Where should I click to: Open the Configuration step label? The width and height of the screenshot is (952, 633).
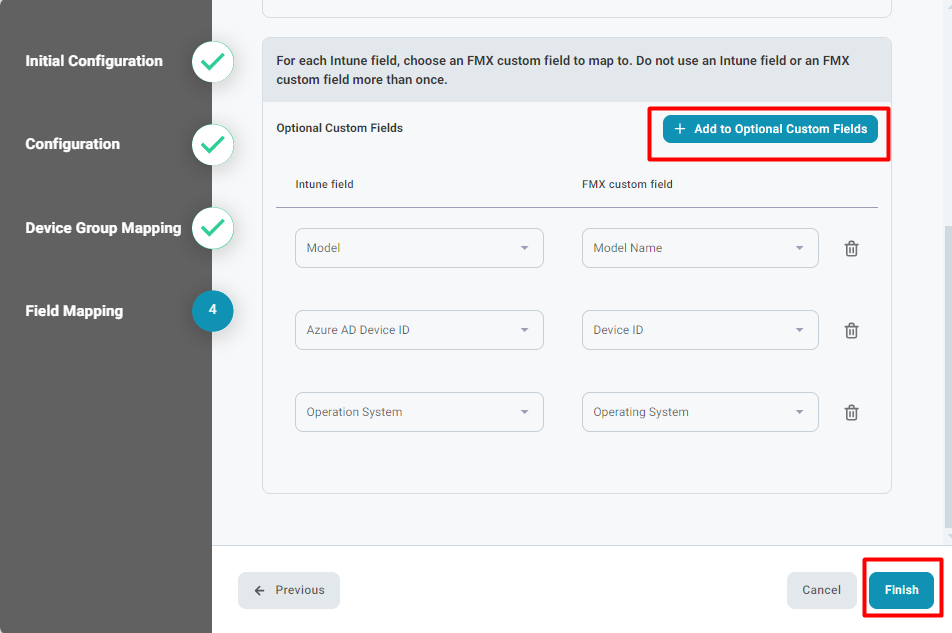tap(73, 144)
